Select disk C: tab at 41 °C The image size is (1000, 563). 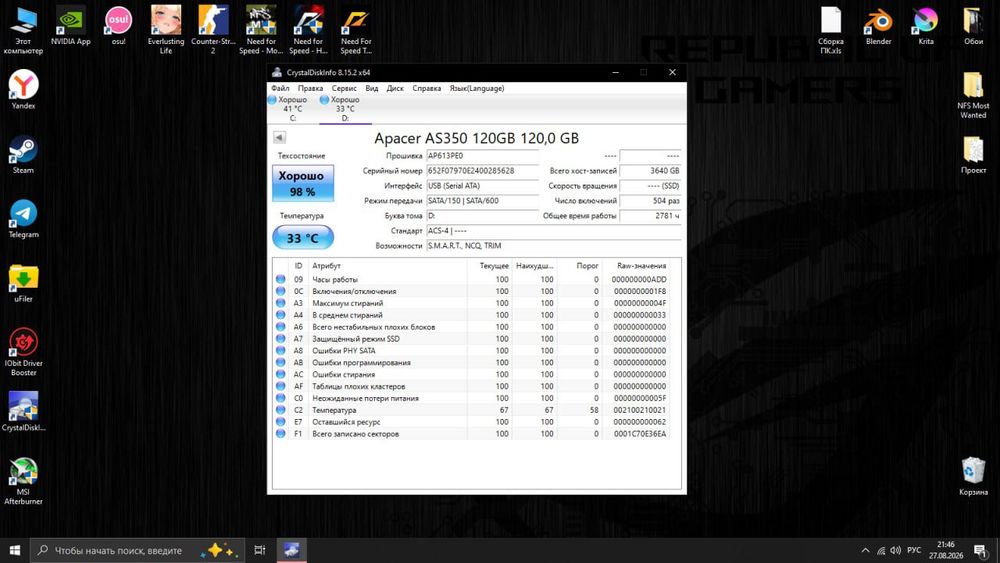[292, 108]
